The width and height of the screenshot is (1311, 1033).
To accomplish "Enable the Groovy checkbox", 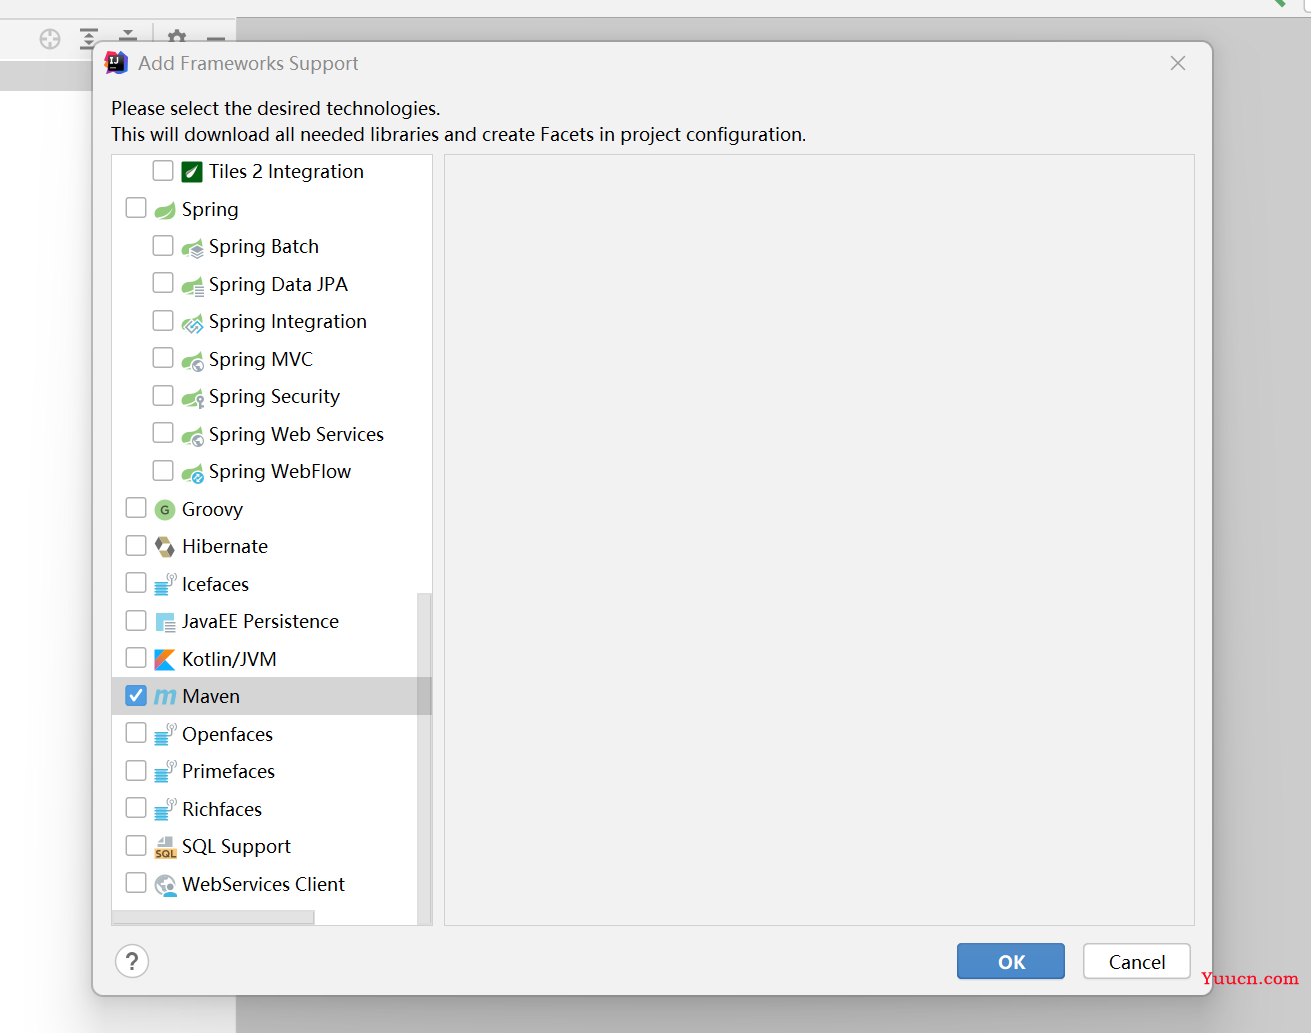I will [x=136, y=508].
